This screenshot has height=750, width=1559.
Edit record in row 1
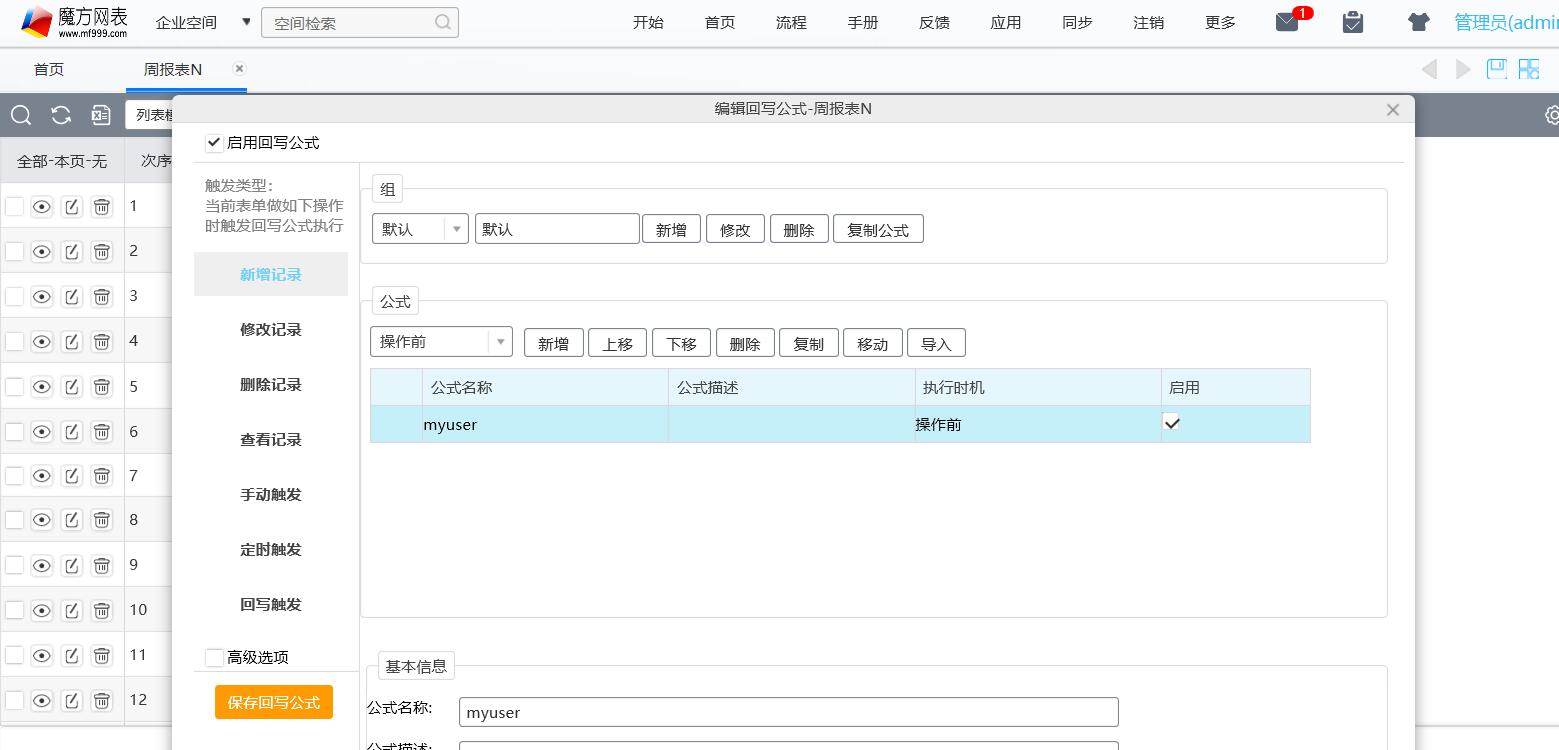(x=71, y=207)
